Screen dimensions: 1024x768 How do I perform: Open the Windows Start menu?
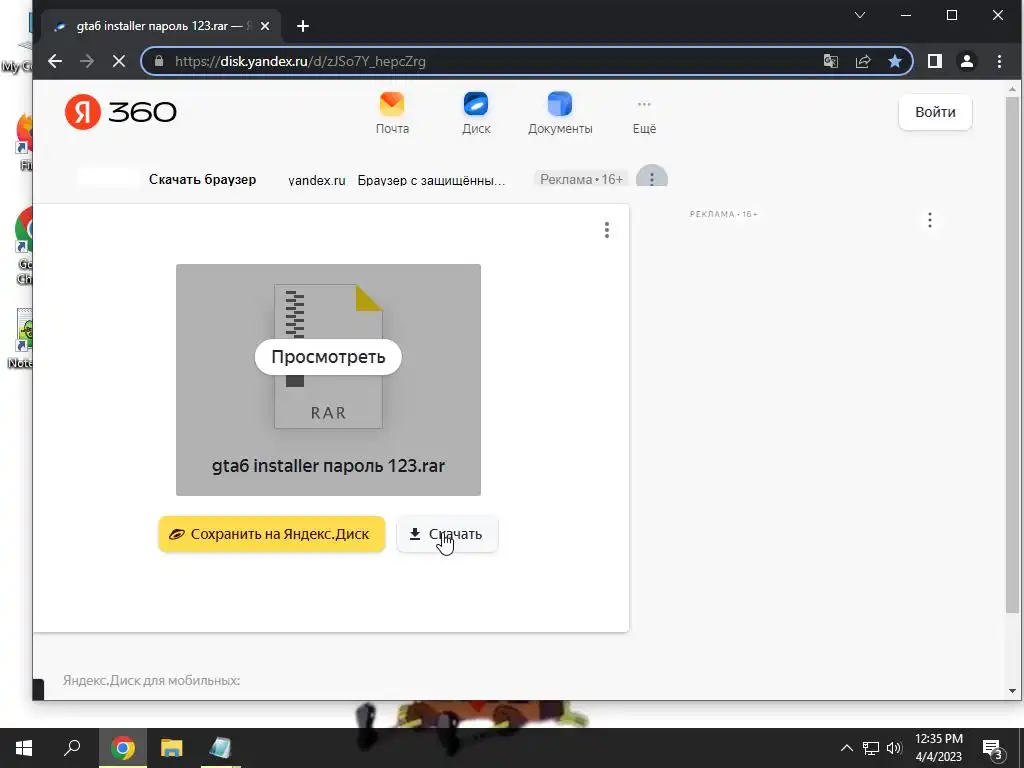click(x=24, y=748)
